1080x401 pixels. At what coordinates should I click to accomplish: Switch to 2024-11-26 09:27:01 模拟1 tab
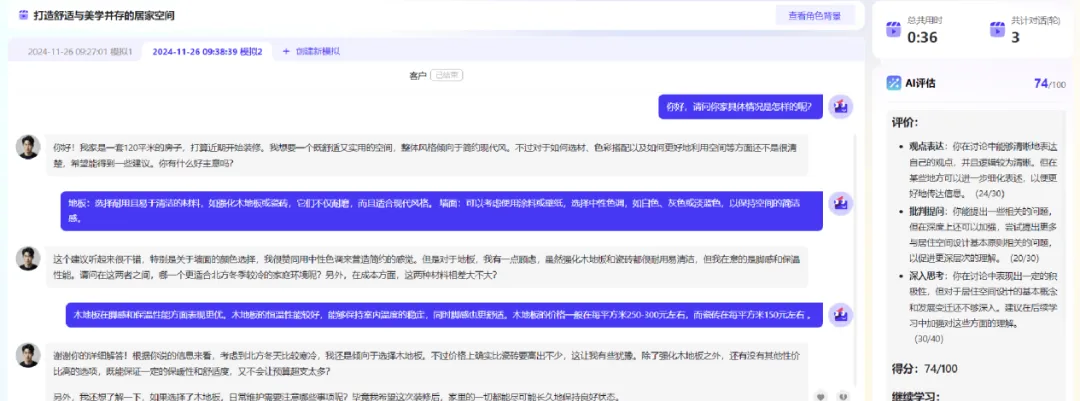point(80,51)
